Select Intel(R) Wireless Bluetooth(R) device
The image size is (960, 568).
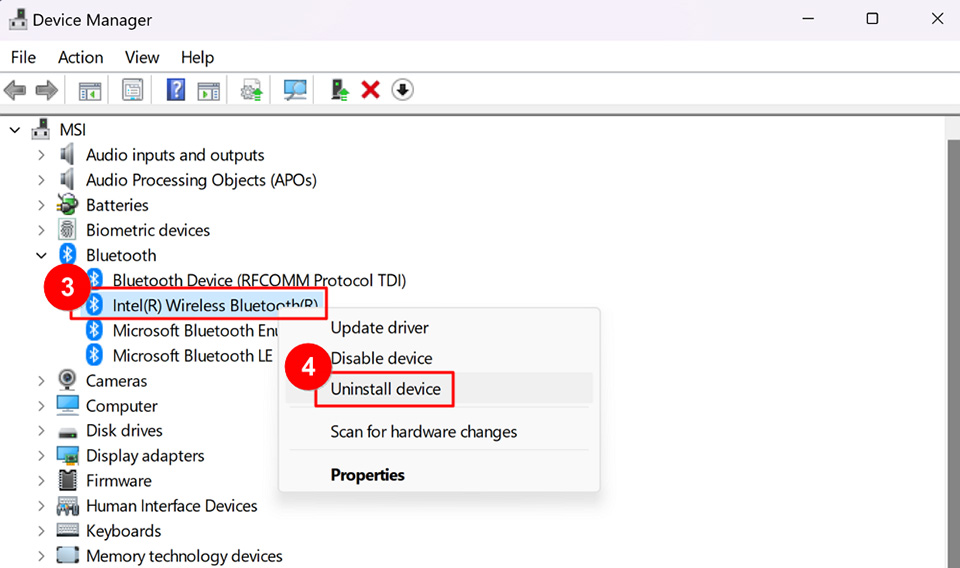click(x=215, y=305)
